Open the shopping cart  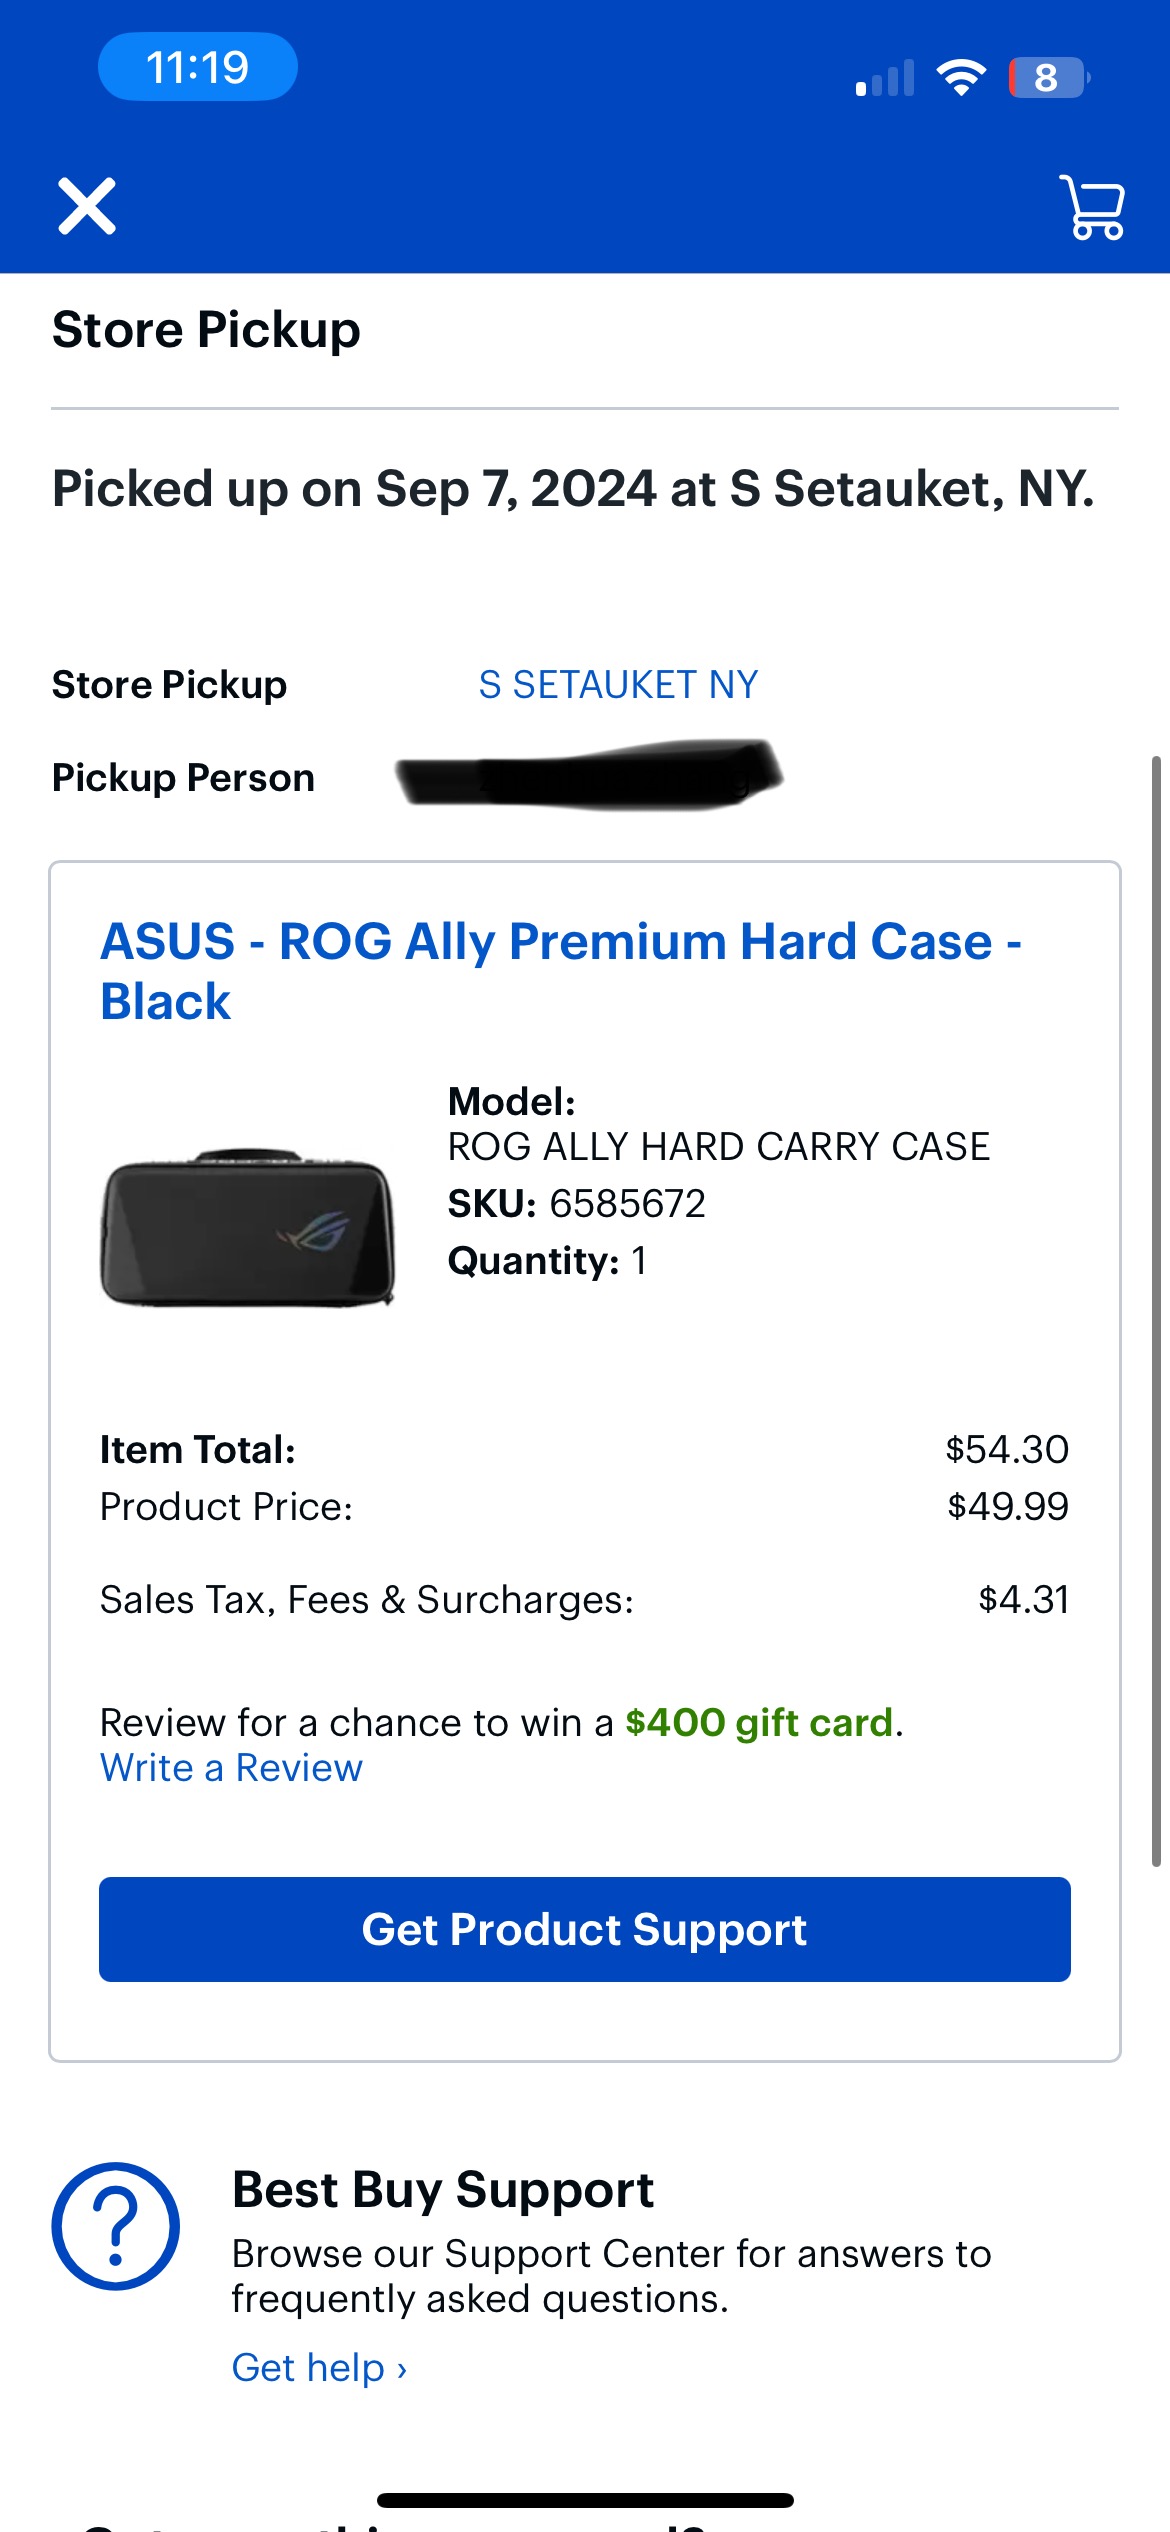click(1093, 208)
